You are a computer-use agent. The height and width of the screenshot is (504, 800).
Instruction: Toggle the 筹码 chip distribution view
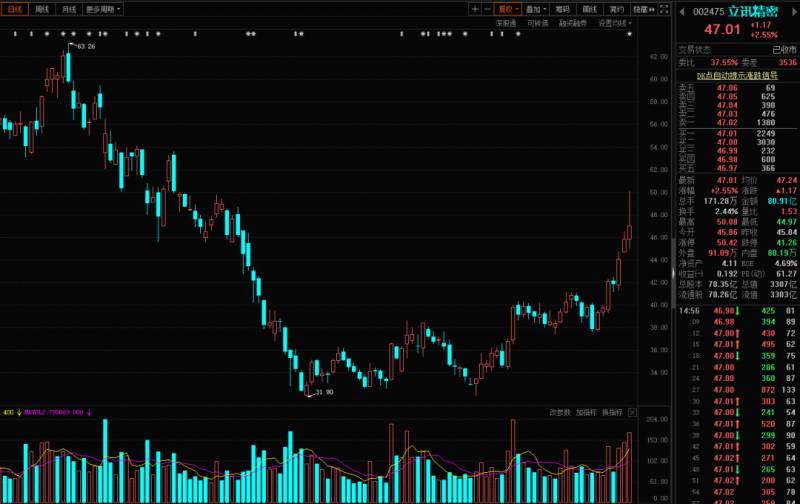[562, 9]
